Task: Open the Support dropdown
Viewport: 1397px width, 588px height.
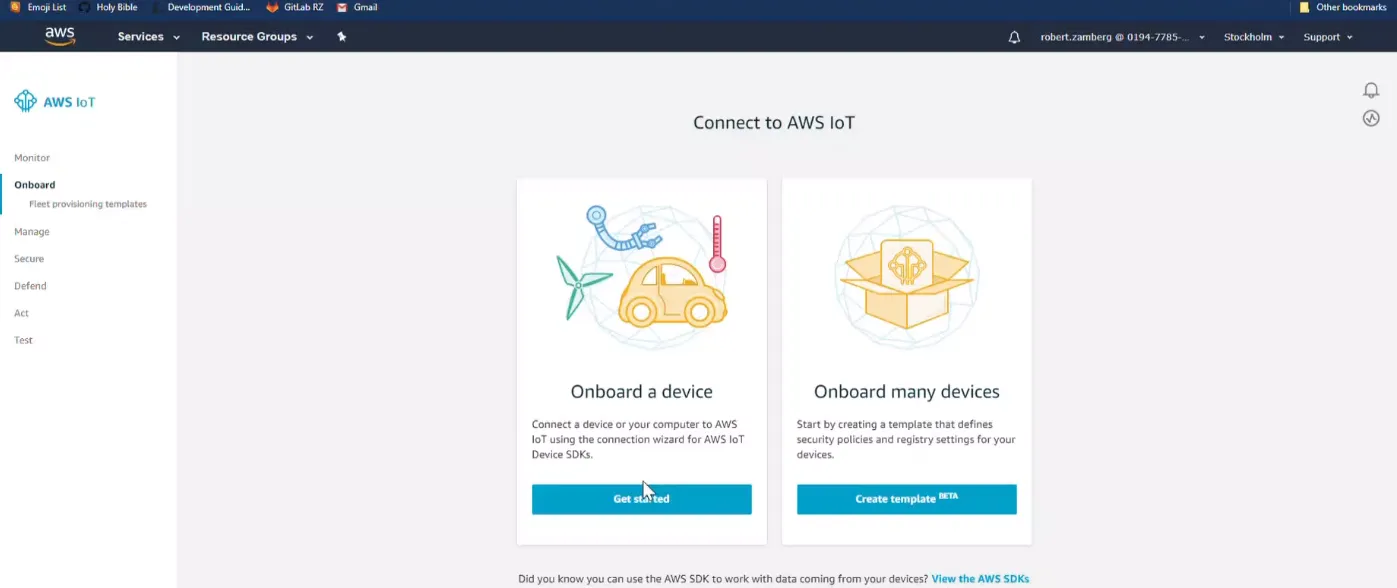Action: pos(1328,37)
